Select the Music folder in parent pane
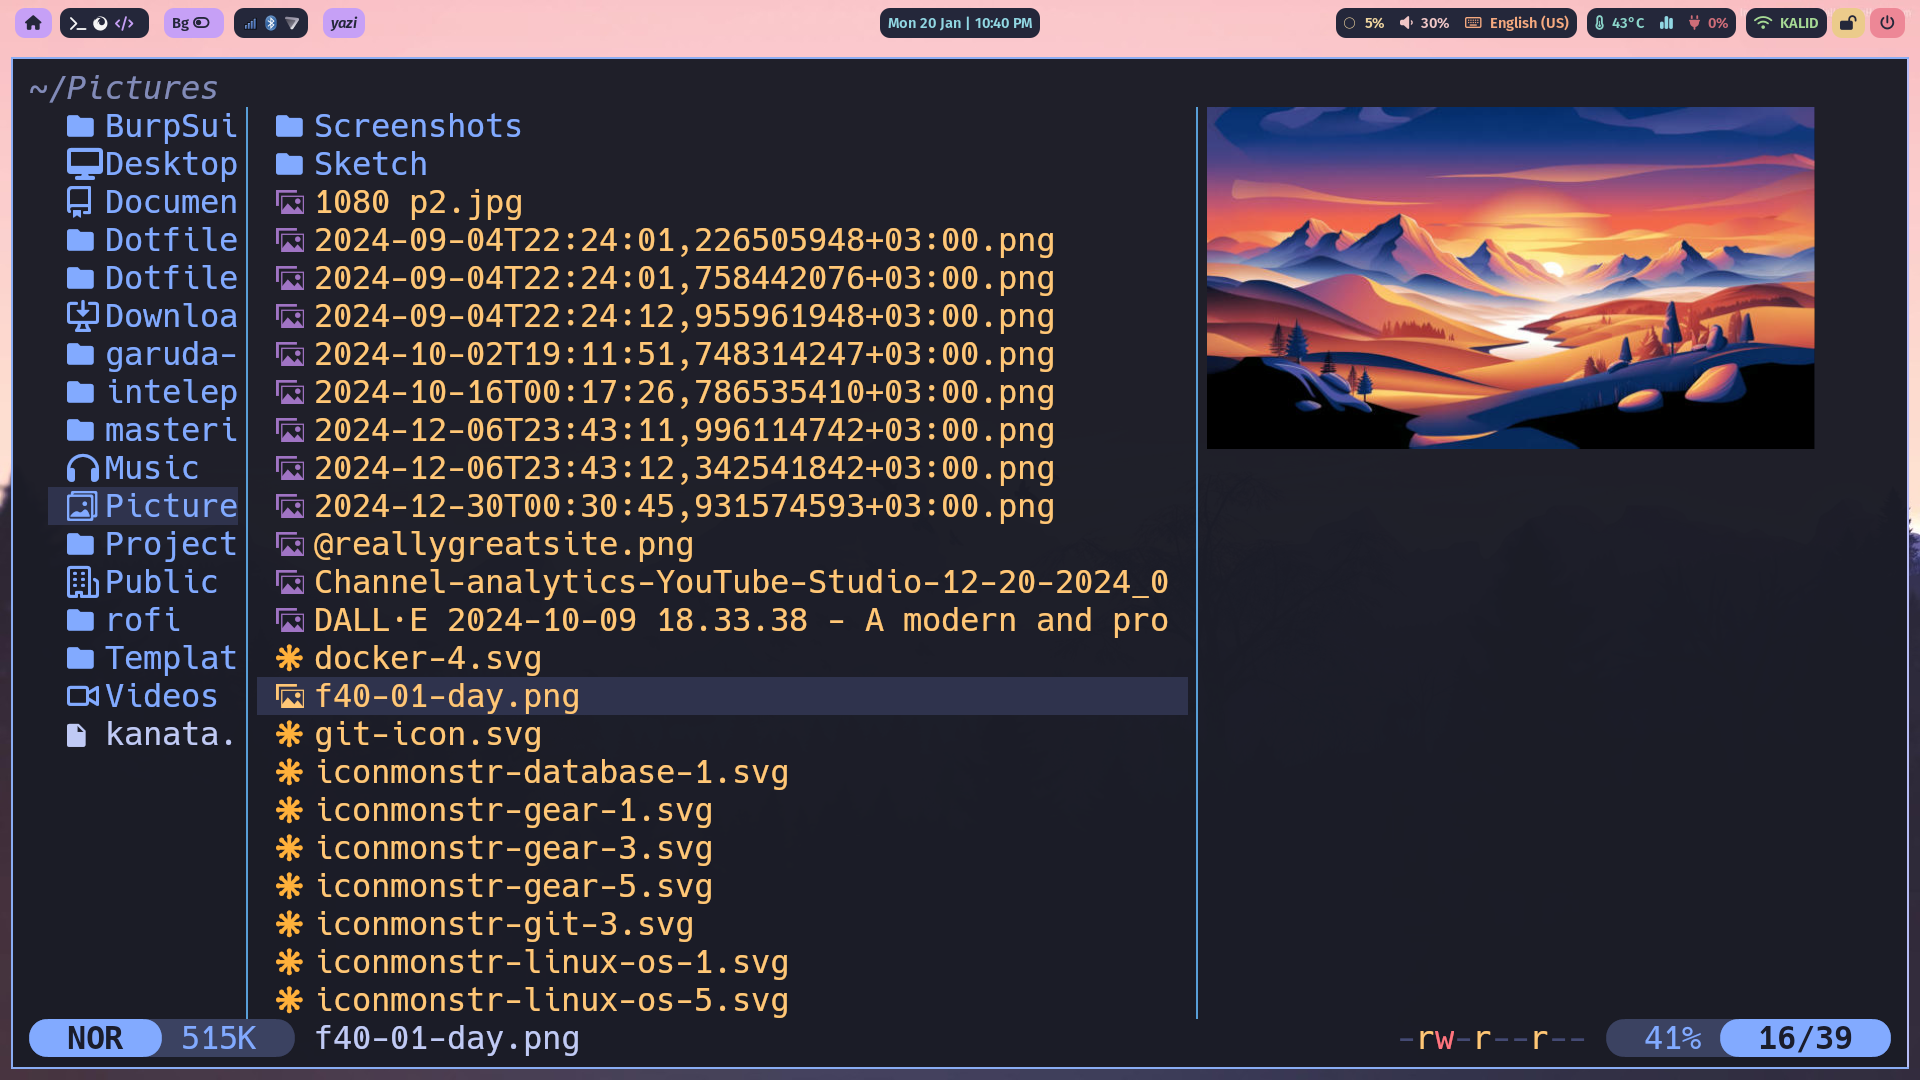Screen dimensions: 1920x1080 click(x=151, y=468)
